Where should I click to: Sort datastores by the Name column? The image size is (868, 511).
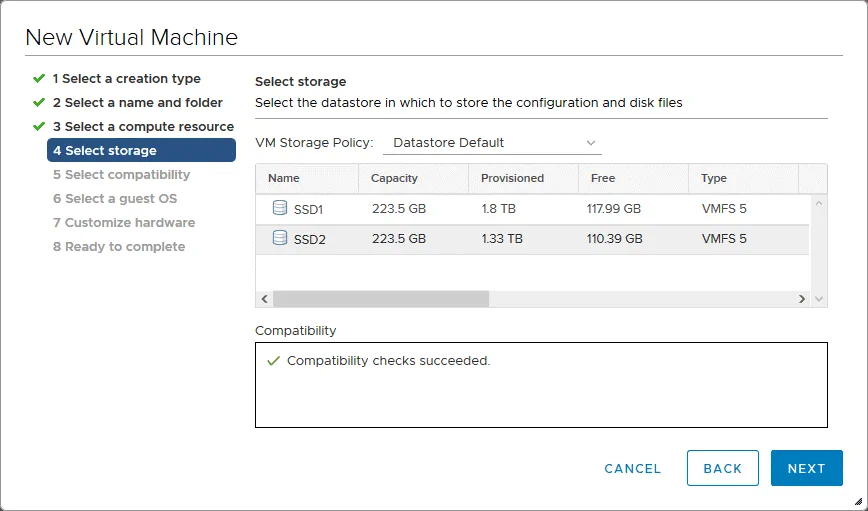tap(284, 178)
